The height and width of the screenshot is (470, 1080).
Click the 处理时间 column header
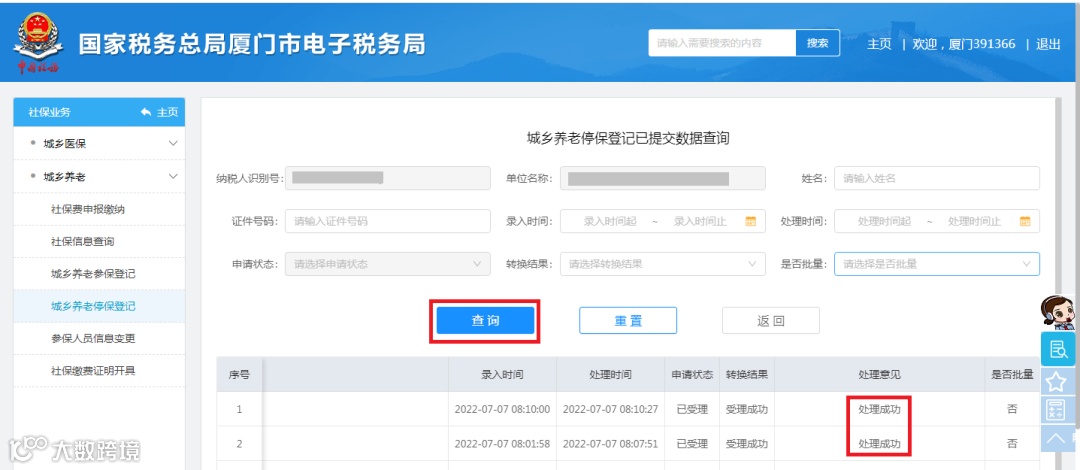click(x=610, y=374)
